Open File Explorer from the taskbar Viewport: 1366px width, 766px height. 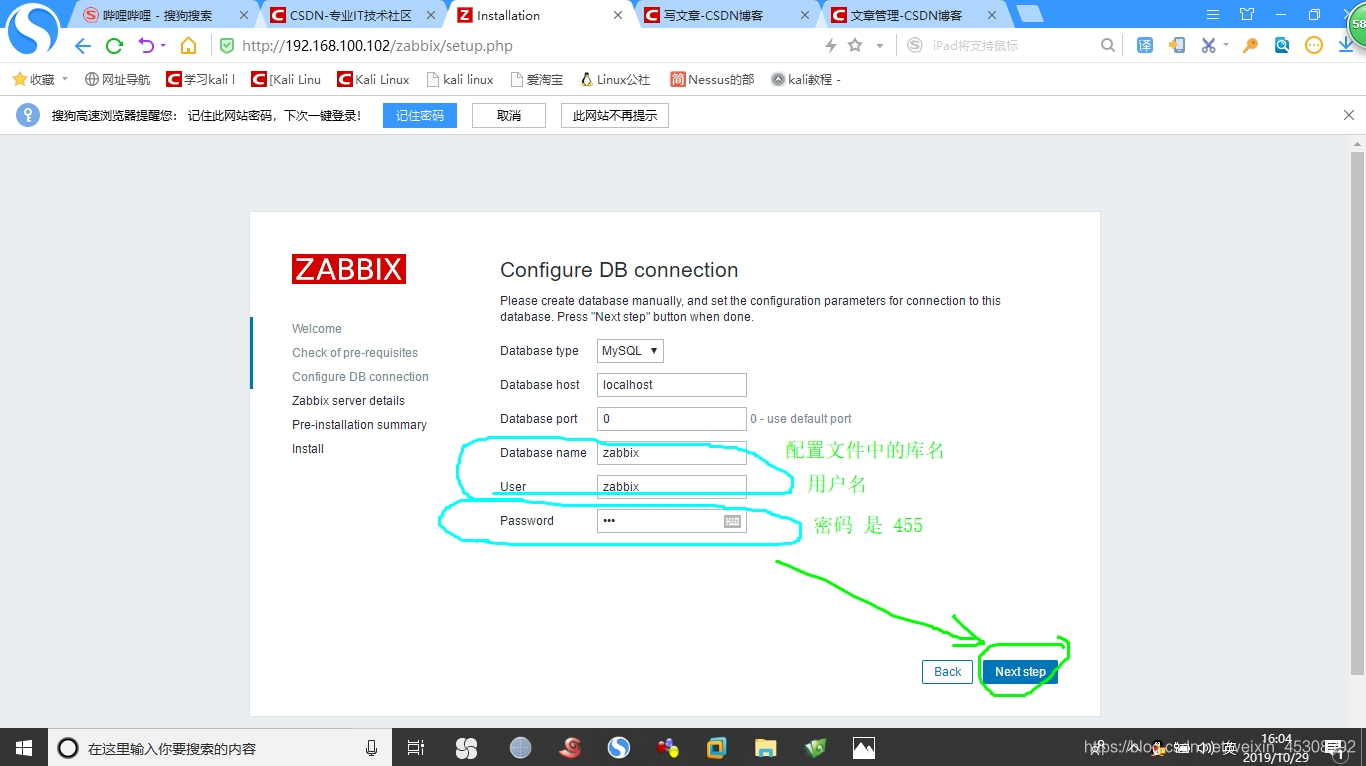(x=766, y=748)
